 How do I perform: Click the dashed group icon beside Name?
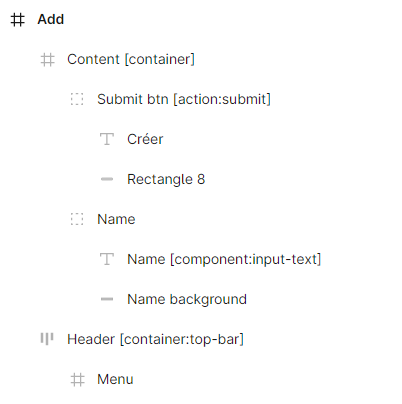click(x=77, y=219)
